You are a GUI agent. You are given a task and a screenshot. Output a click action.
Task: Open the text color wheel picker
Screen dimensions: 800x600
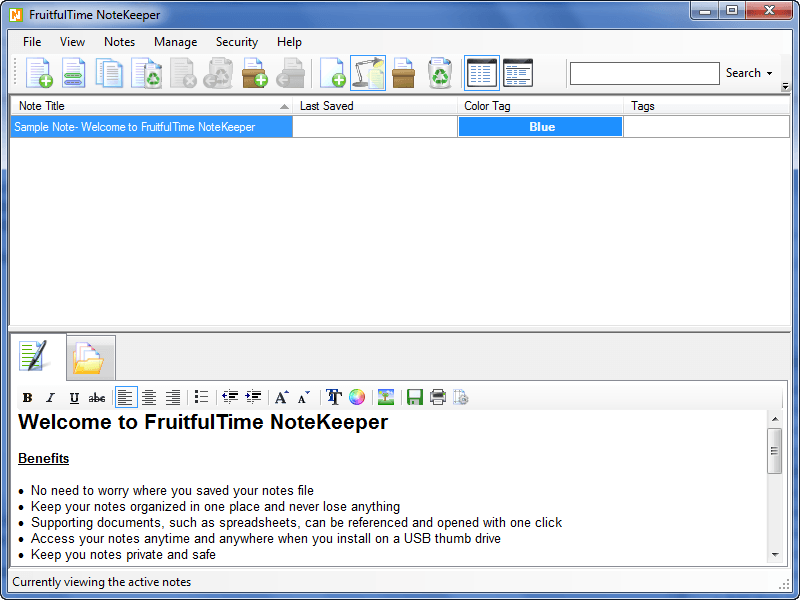click(357, 397)
